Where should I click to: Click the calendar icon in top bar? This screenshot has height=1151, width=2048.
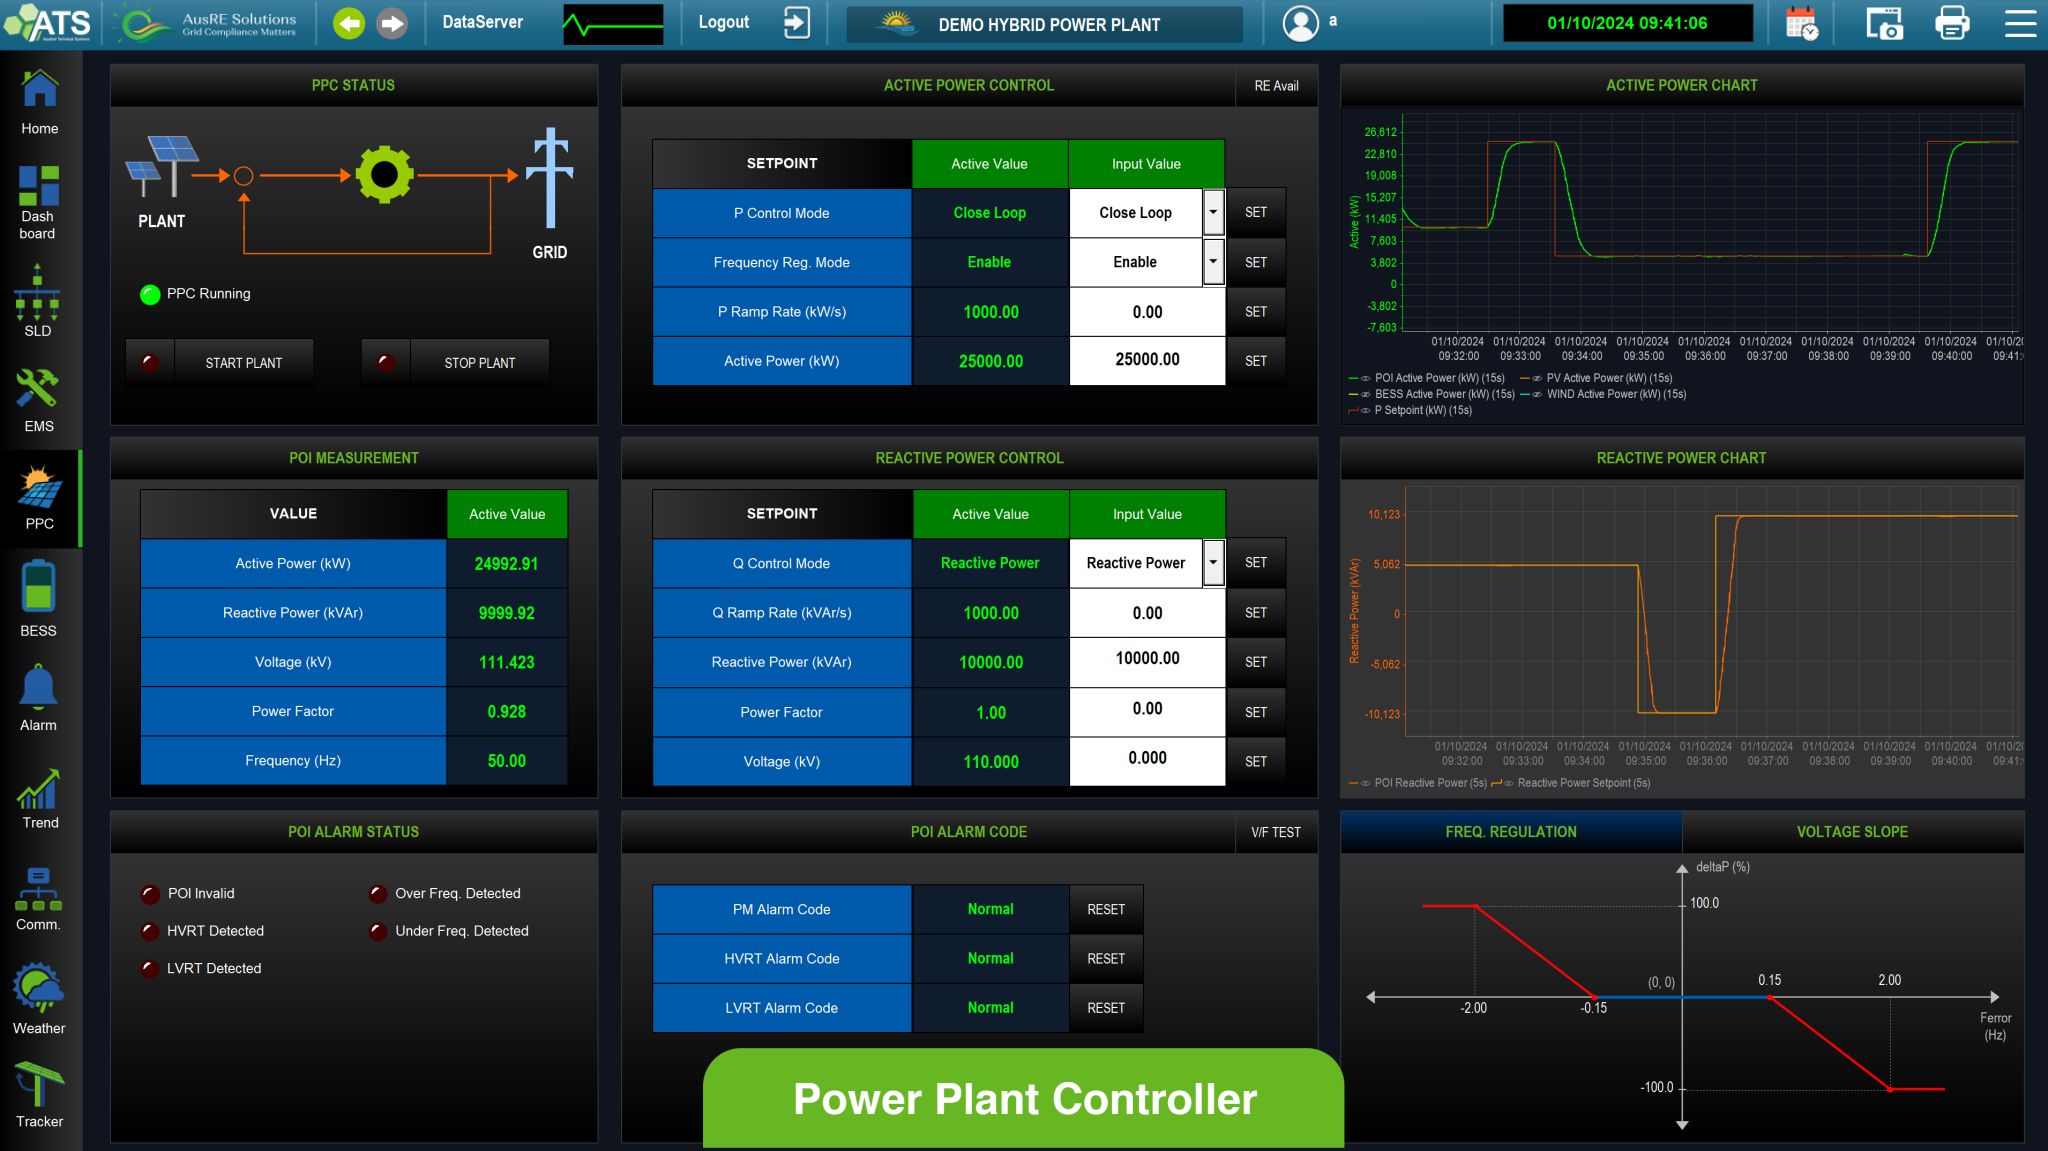pyautogui.click(x=1801, y=24)
